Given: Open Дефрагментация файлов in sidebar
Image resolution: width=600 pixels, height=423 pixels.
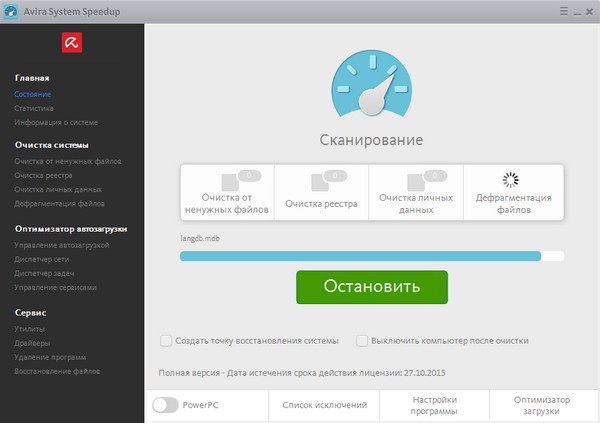Looking at the screenshot, I should click(59, 204).
